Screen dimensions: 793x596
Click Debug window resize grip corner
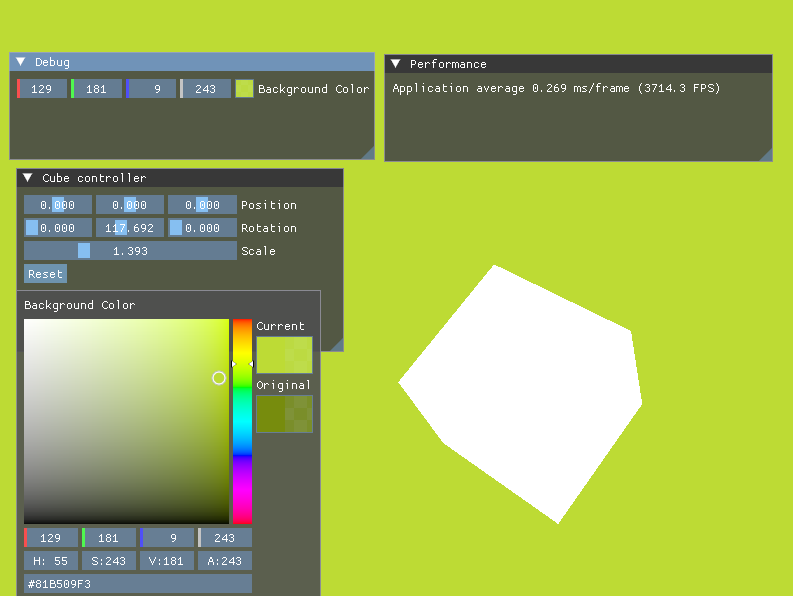pos(368,153)
